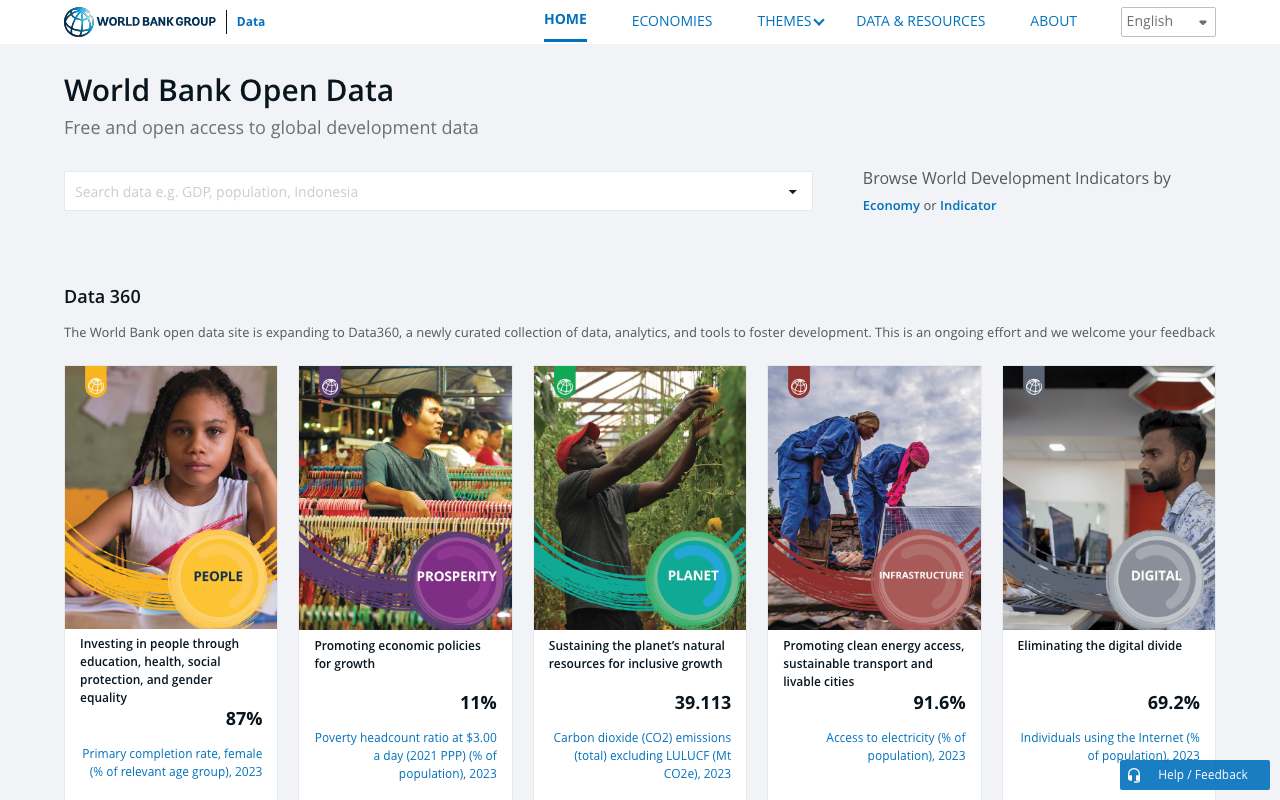Expand the THEMES menu chevron
1280x800 pixels.
tap(819, 22)
